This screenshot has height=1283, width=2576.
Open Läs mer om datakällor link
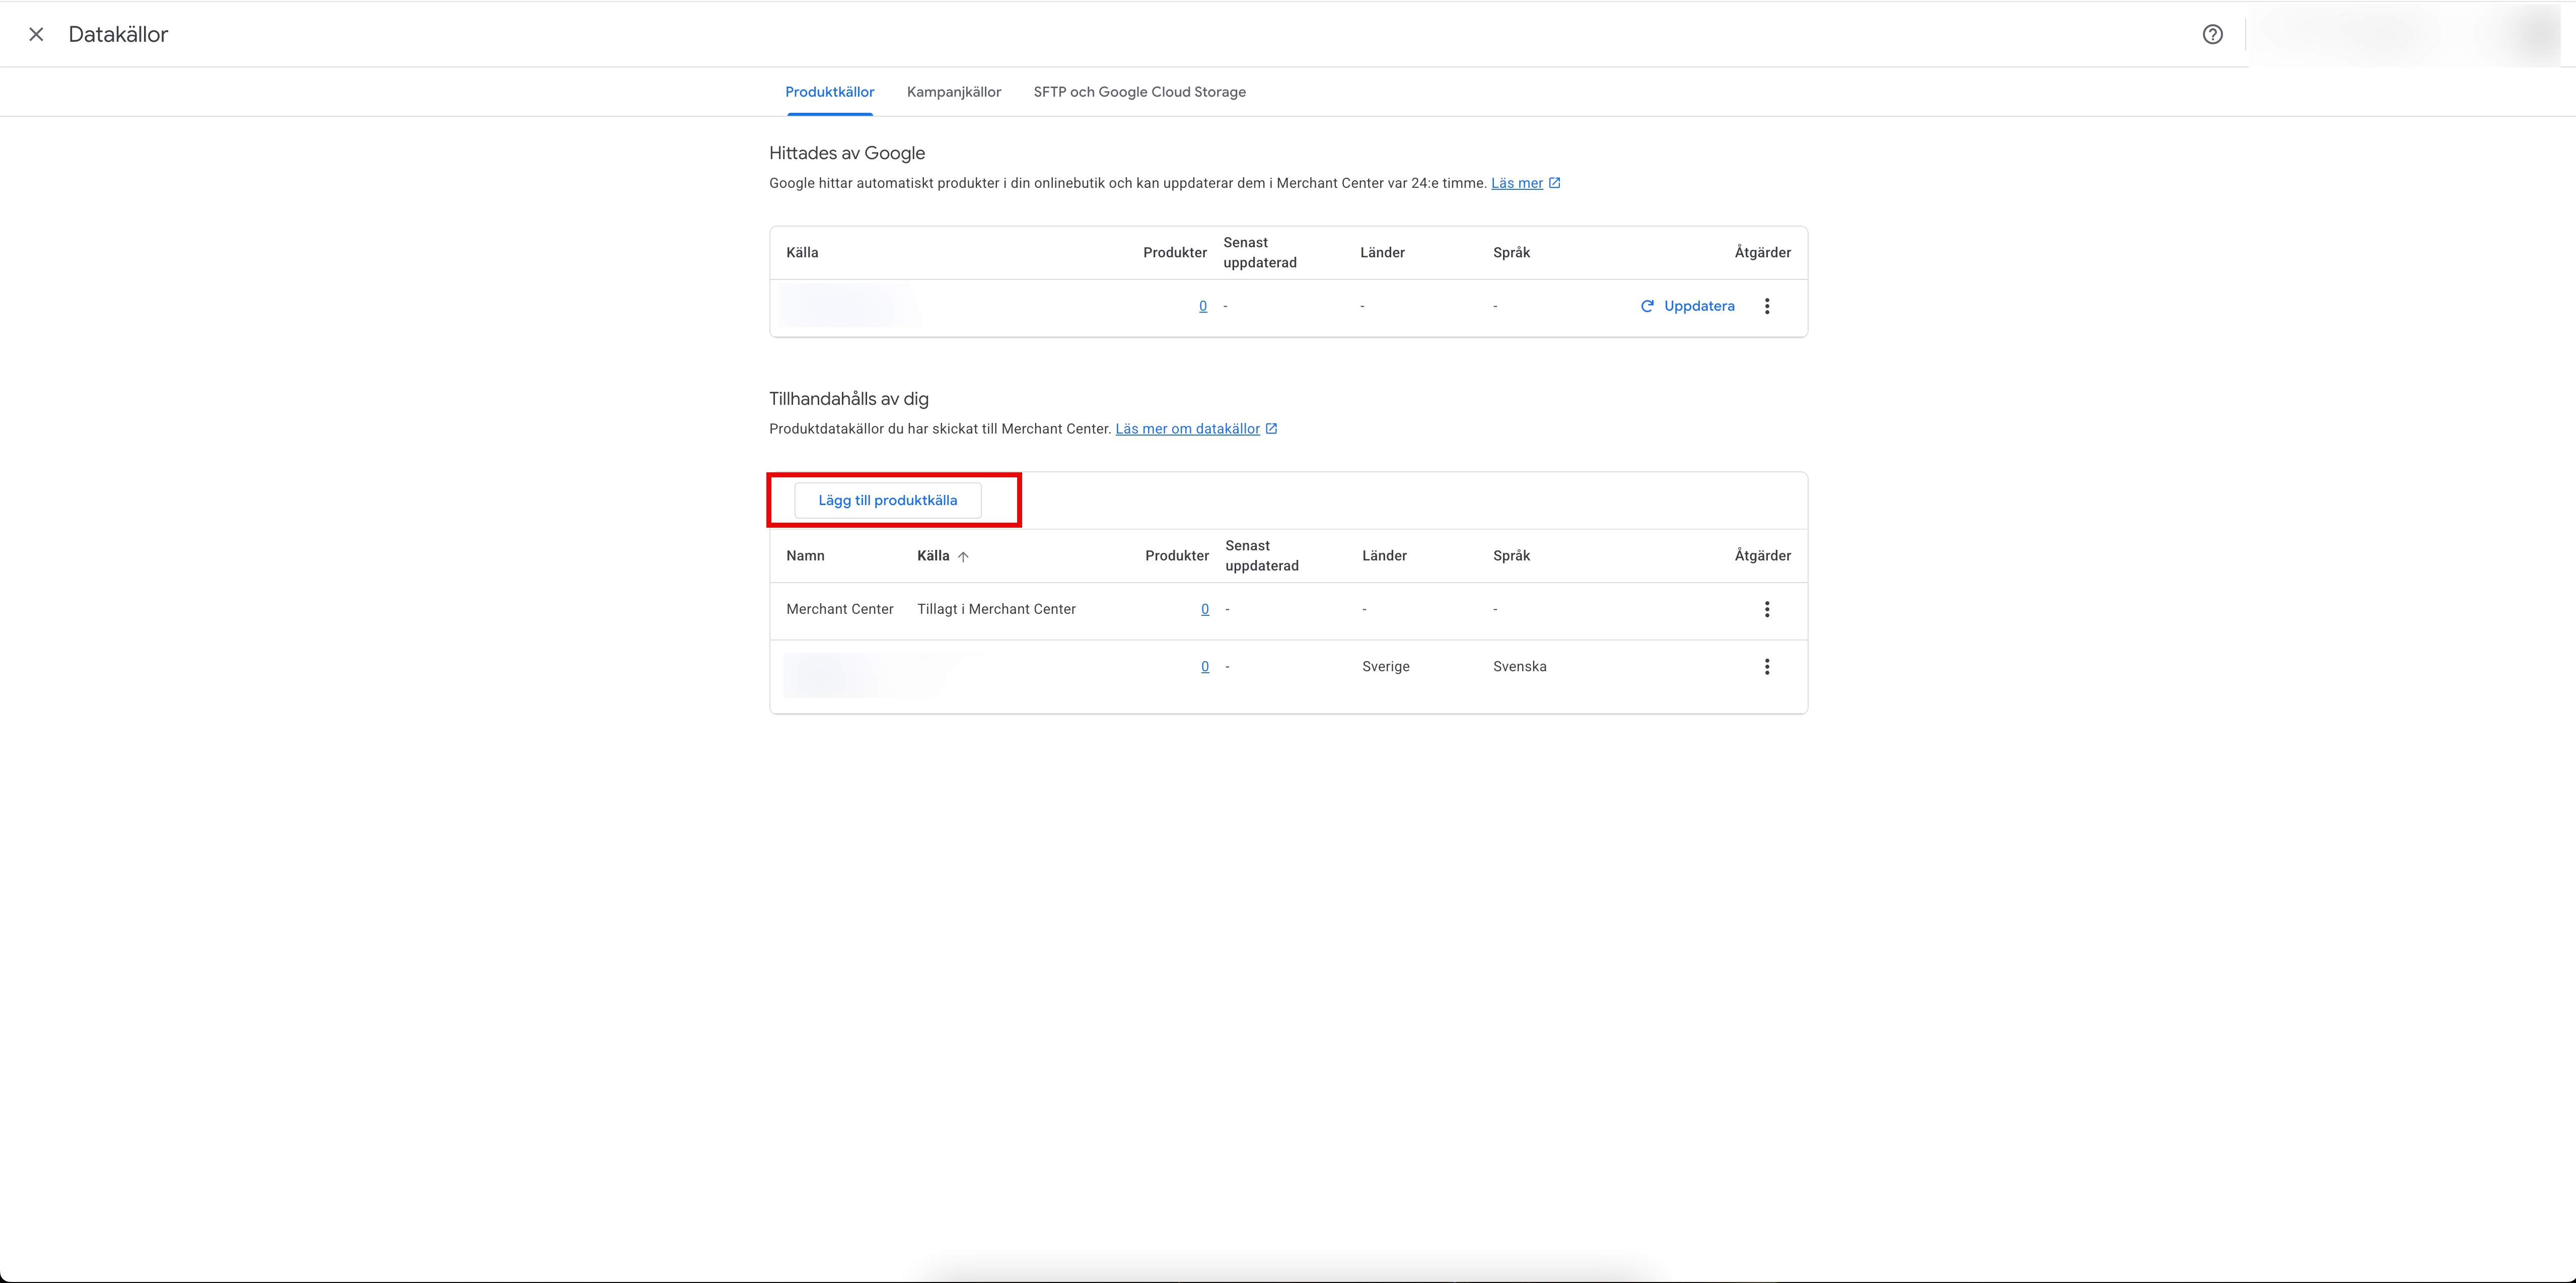click(1187, 429)
